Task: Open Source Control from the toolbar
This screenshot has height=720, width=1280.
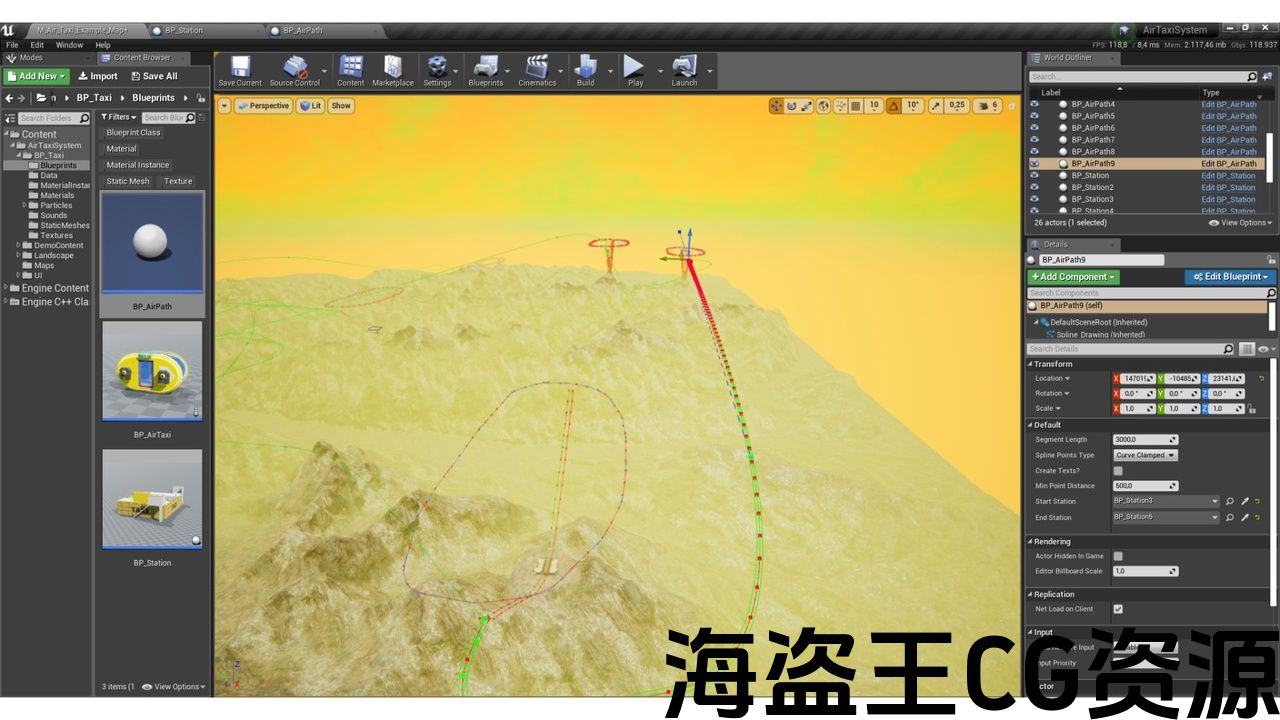Action: point(295,70)
